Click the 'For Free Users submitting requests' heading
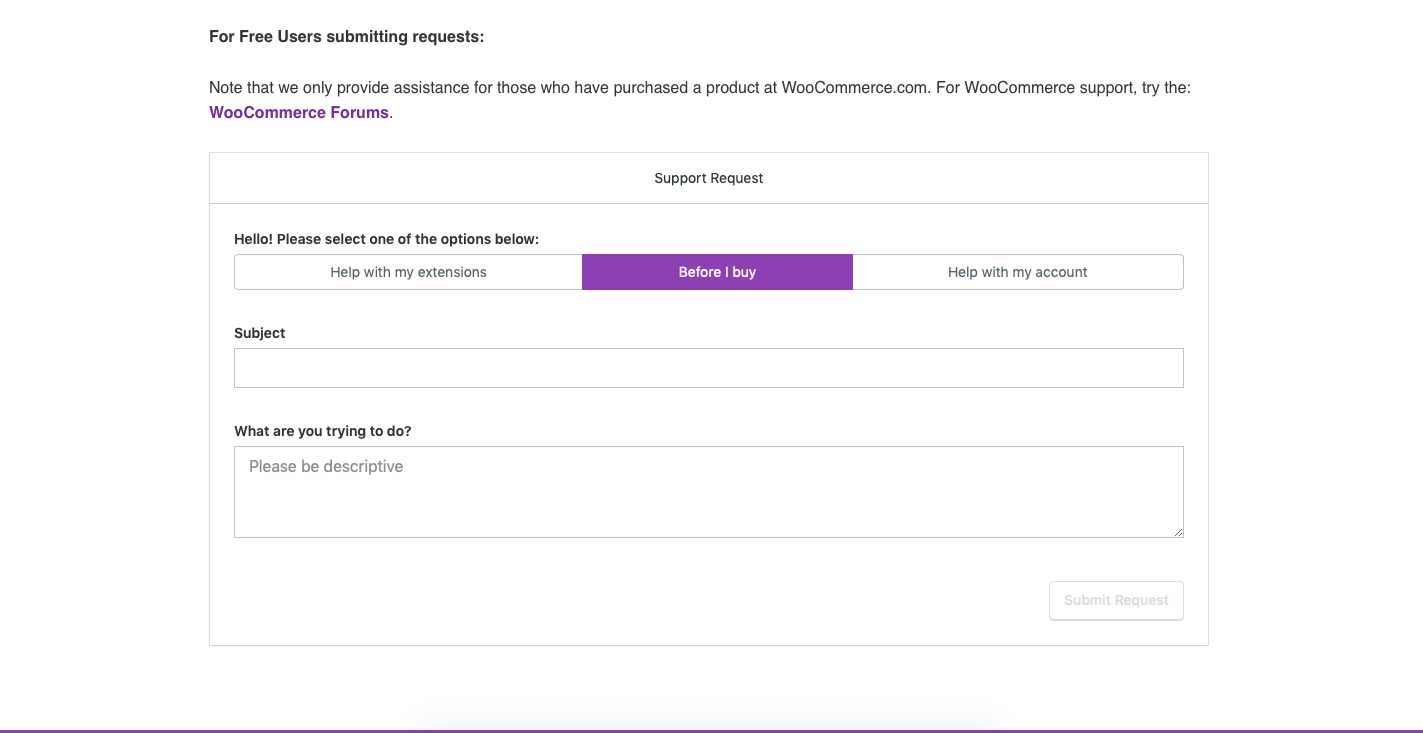This screenshot has height=733, width=1423. tap(346, 37)
